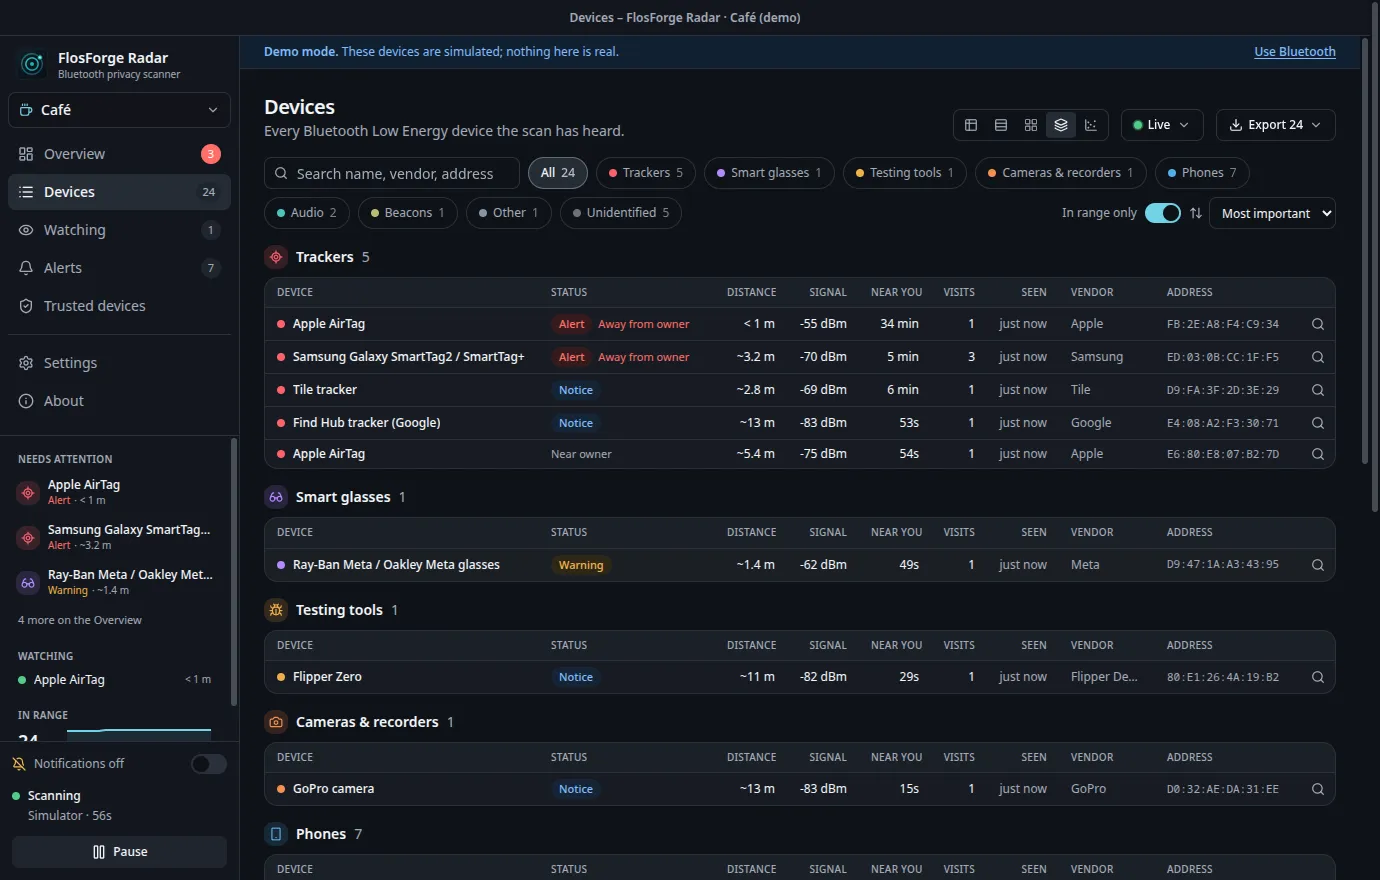Select the grouped layers view icon
Viewport: 1380px width, 880px height.
click(x=1060, y=125)
